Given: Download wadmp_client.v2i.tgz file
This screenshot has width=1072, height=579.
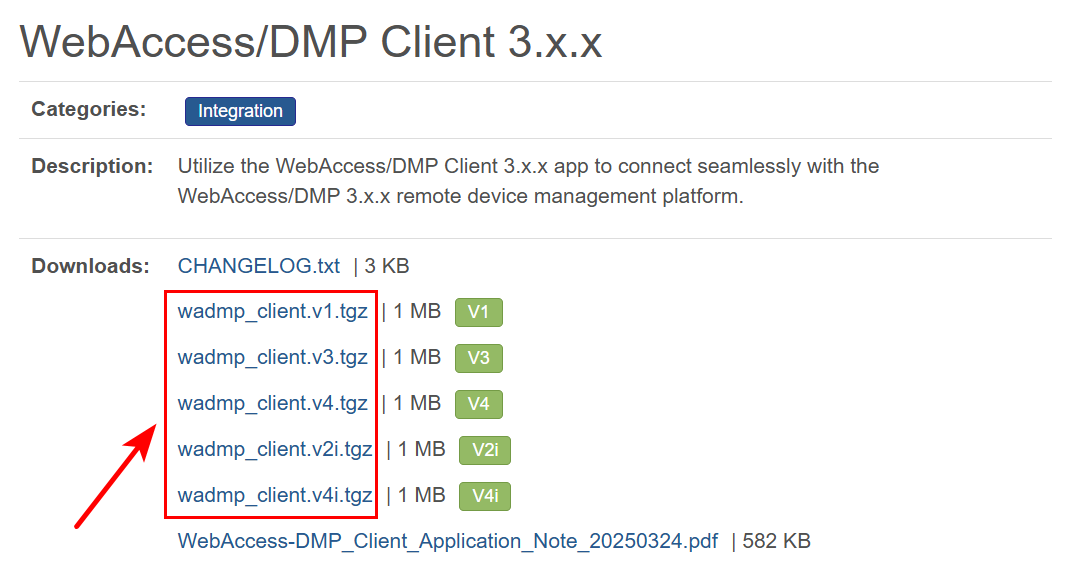Looking at the screenshot, I should (x=275, y=449).
